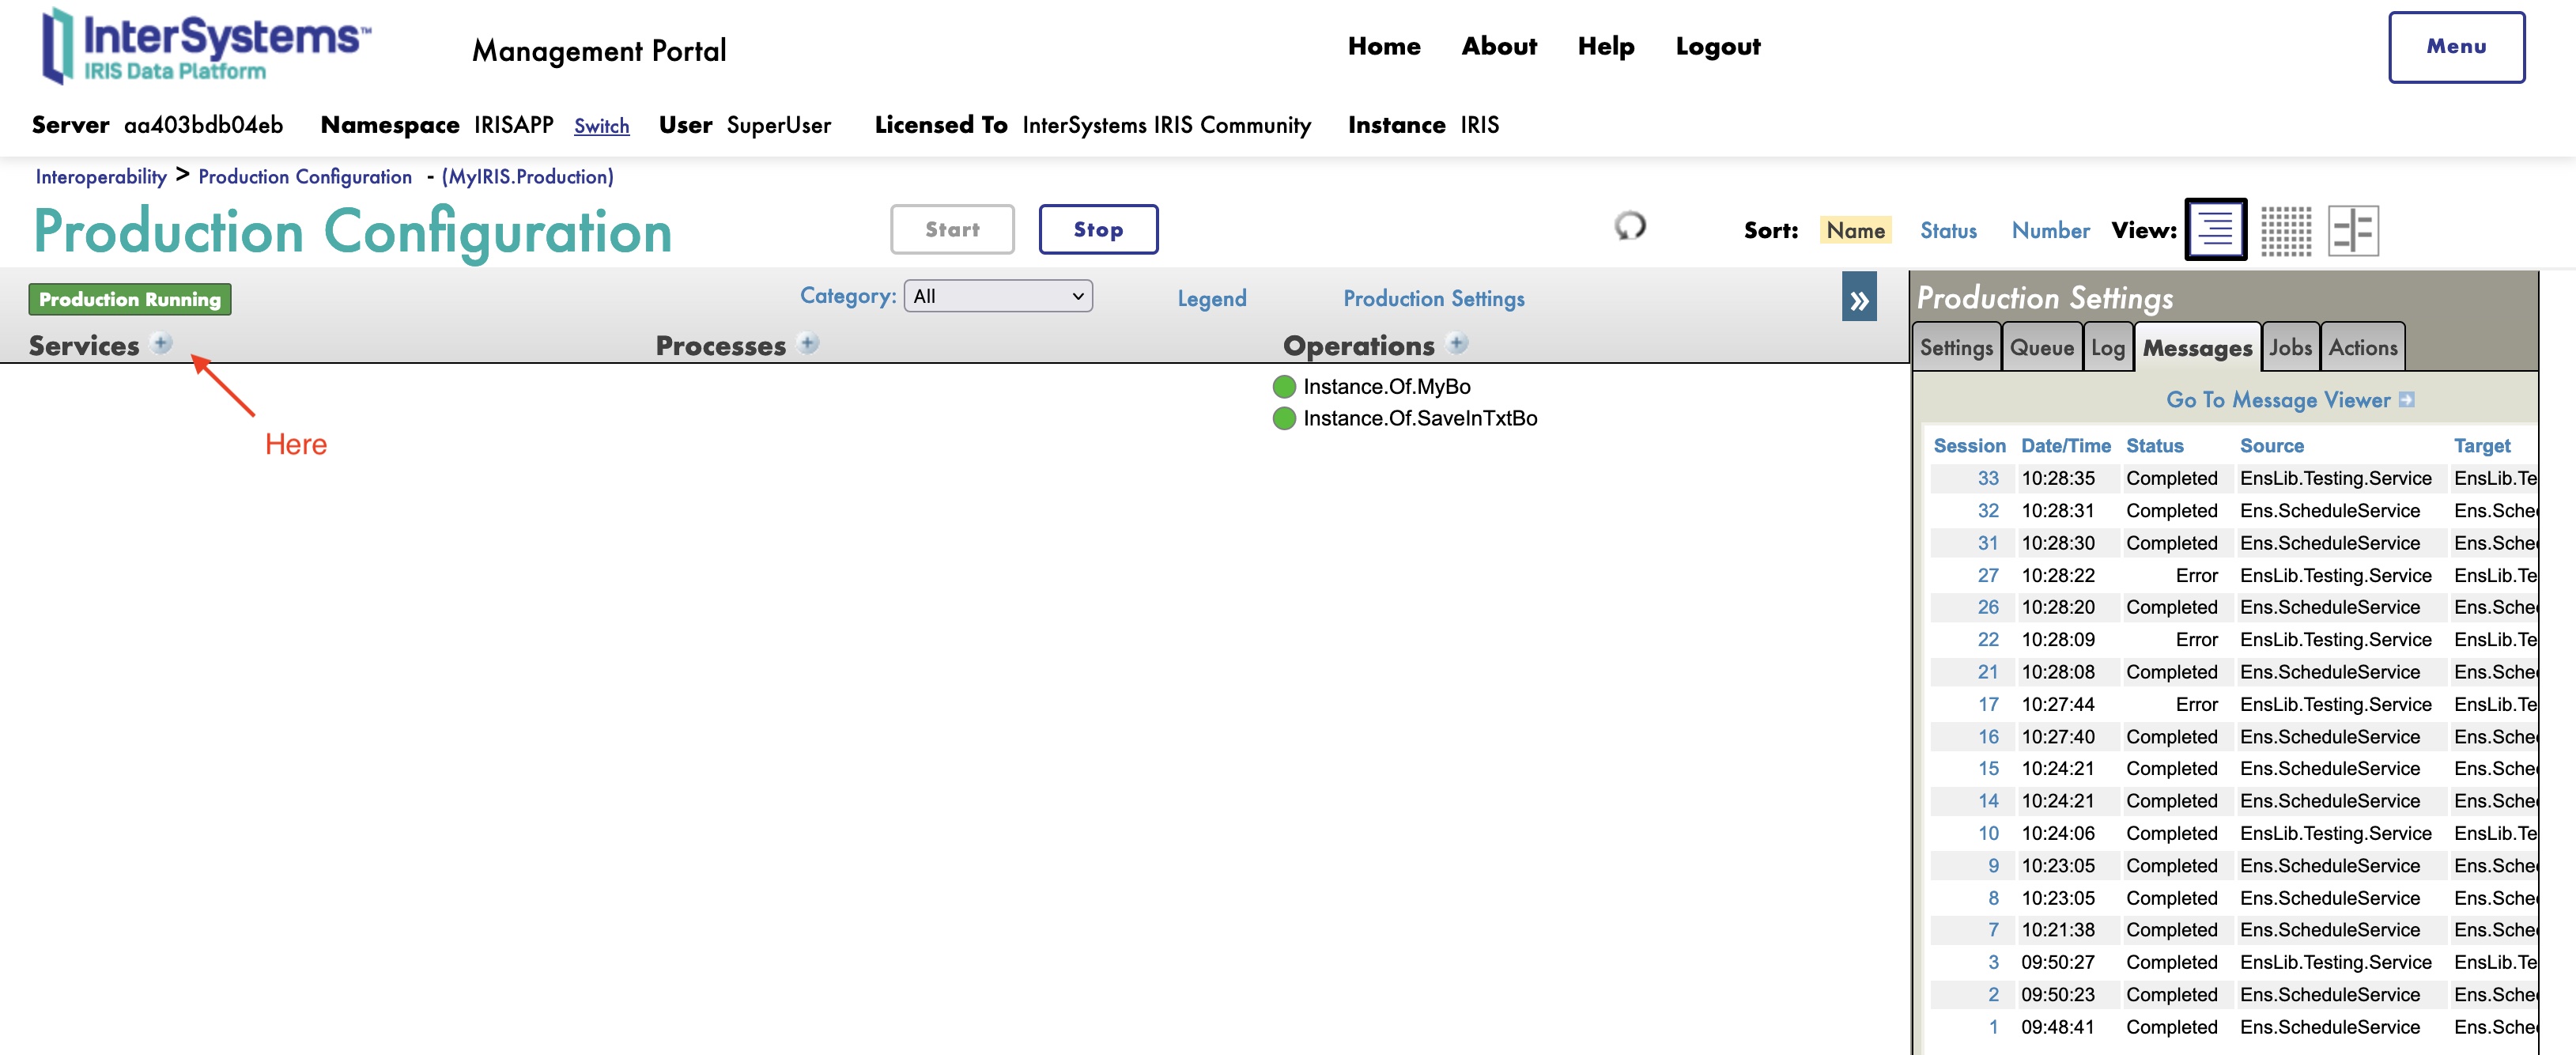
Task: Sort items by Number
Action: click(x=2050, y=230)
